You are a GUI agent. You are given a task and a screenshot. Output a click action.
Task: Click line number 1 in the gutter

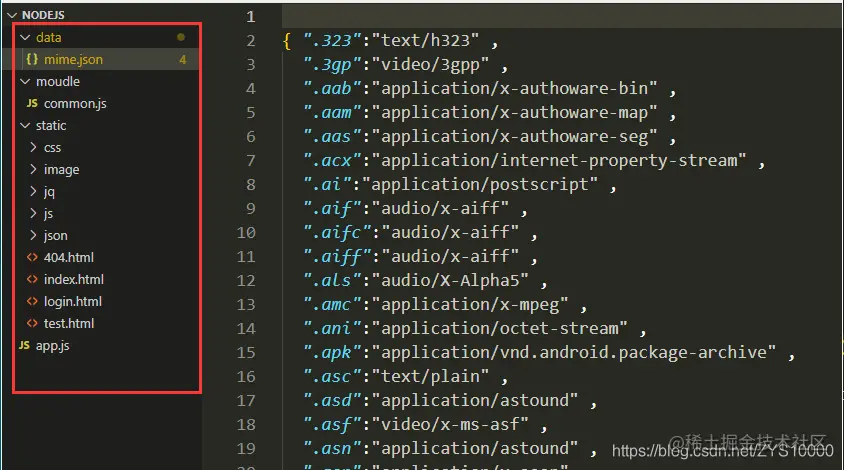250,17
